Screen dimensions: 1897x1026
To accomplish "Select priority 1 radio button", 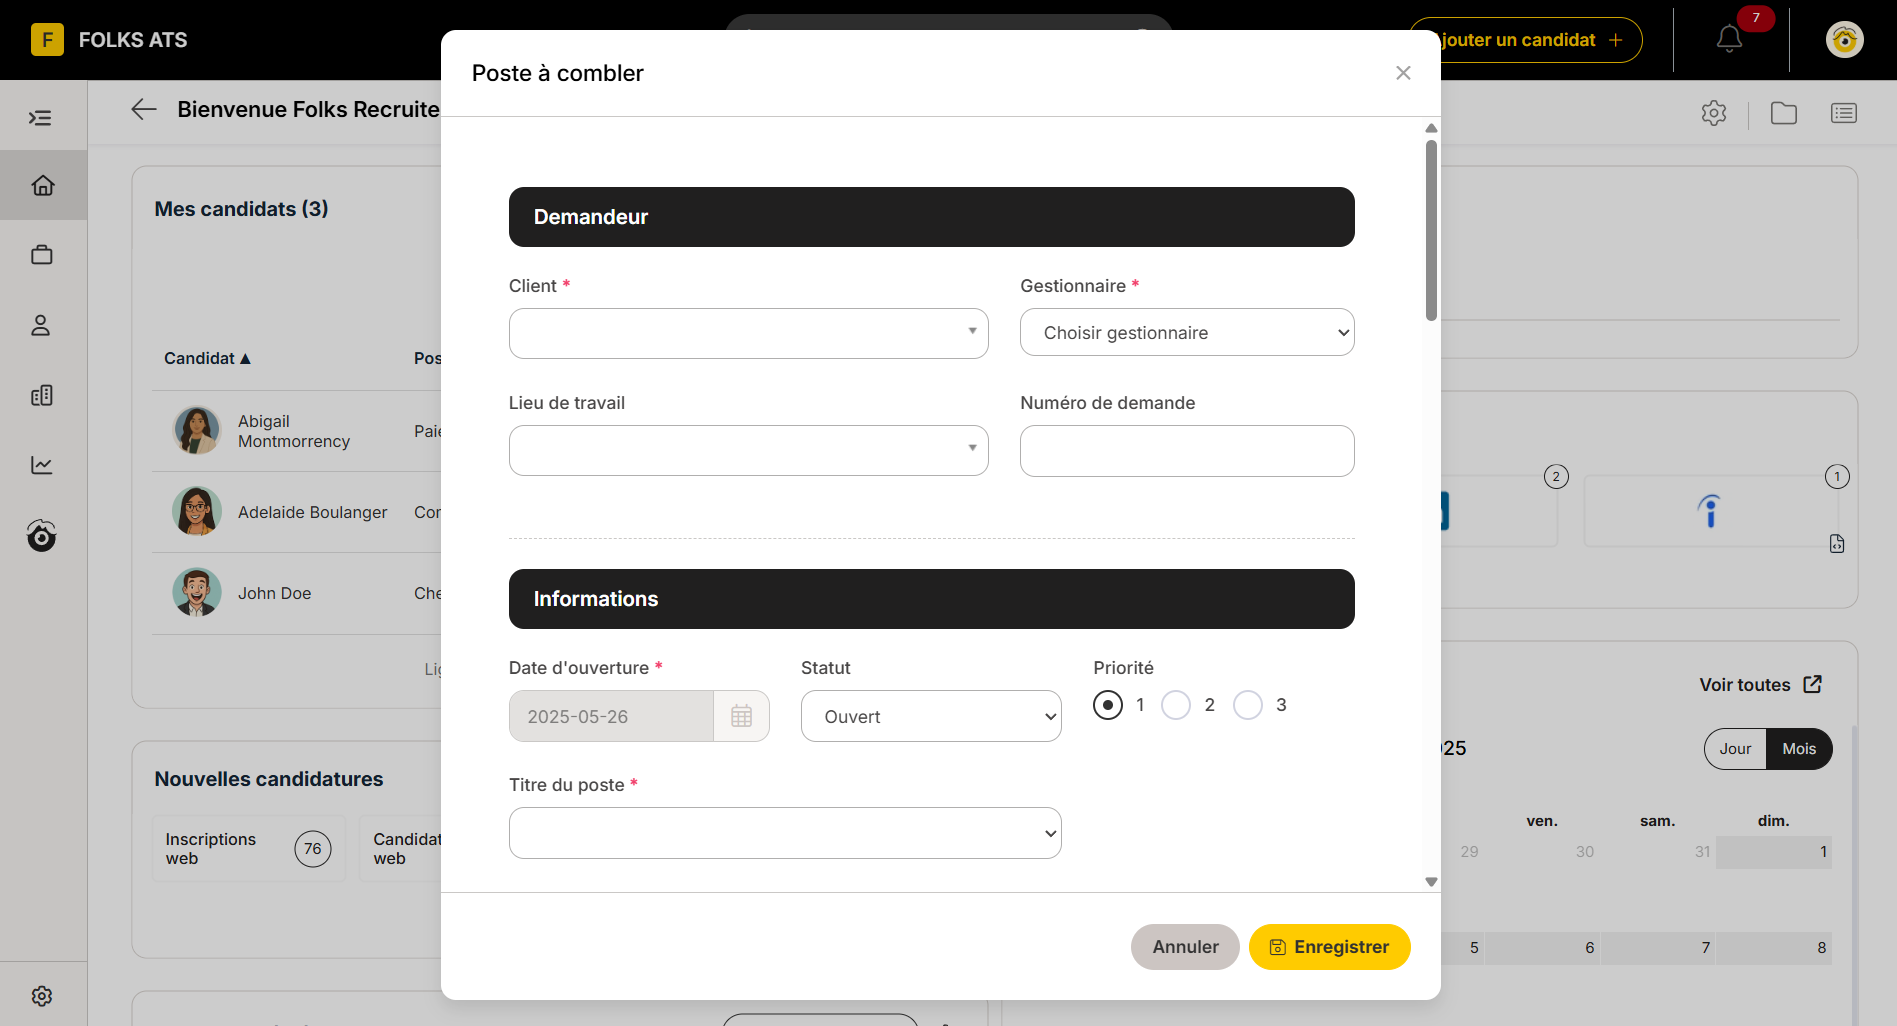I will coord(1108,705).
